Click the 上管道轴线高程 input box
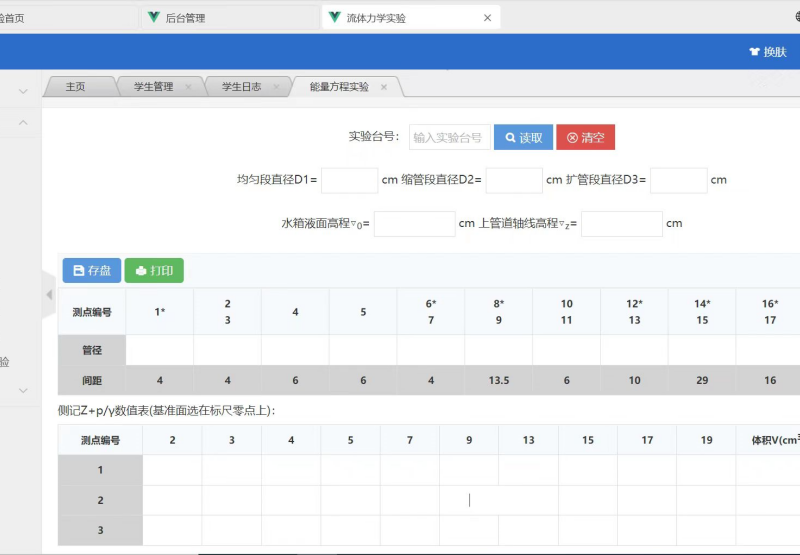This screenshot has width=800, height=555. 622,223
